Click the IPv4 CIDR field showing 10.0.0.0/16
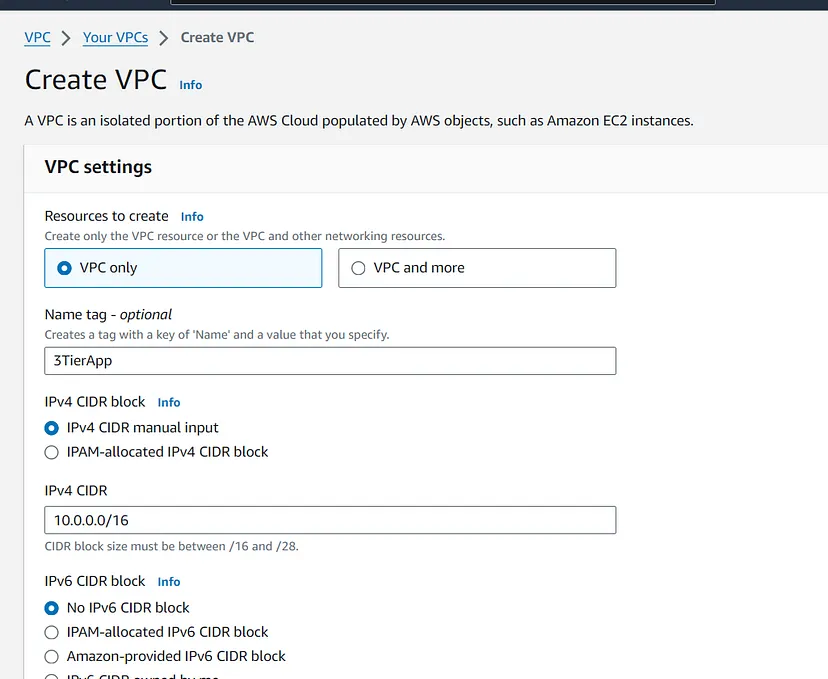Image resolution: width=828 pixels, height=679 pixels. (x=330, y=520)
